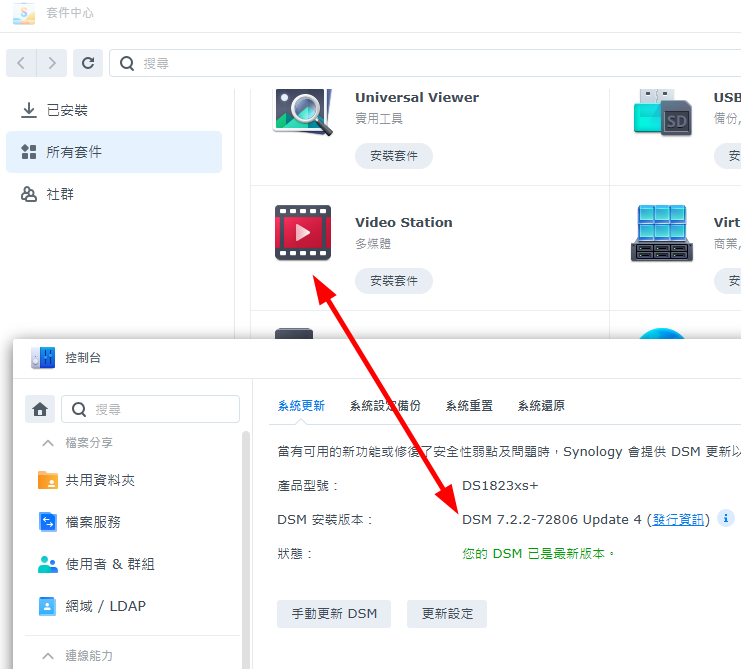This screenshot has height=669, width=741.
Task: Switch to the 系統還原 tab
Action: tap(541, 406)
